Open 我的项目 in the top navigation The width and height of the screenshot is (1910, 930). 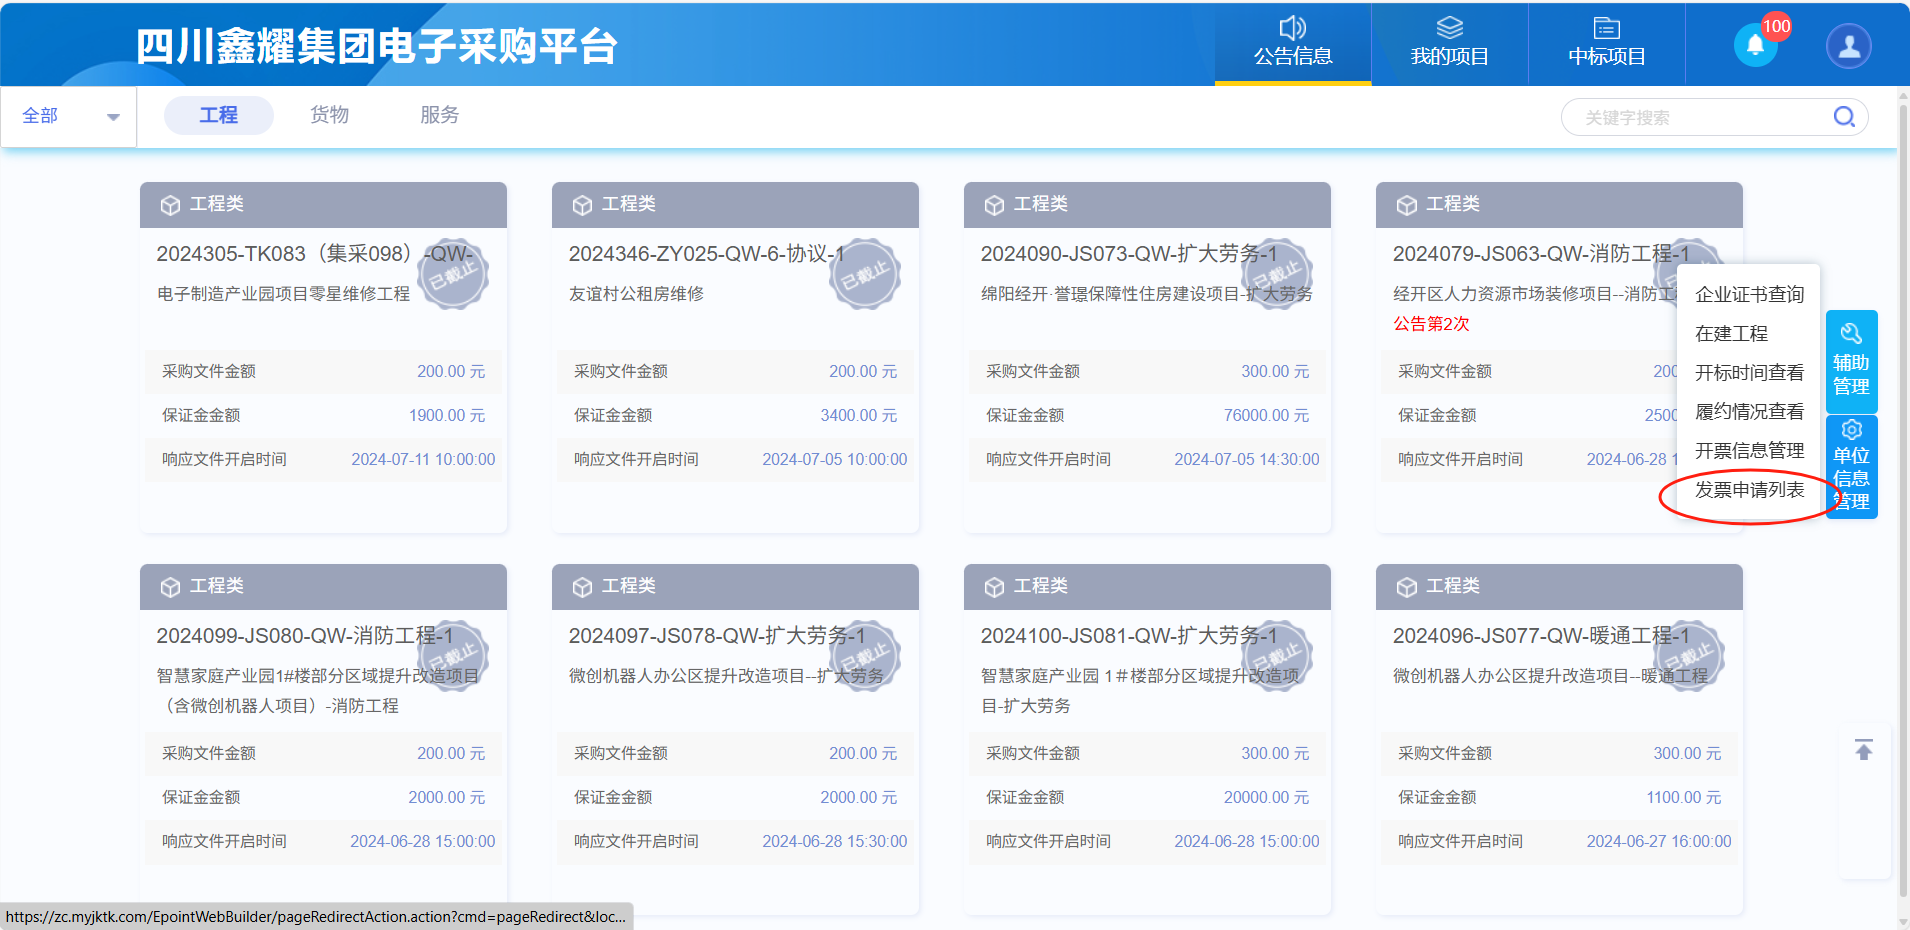coord(1449,43)
